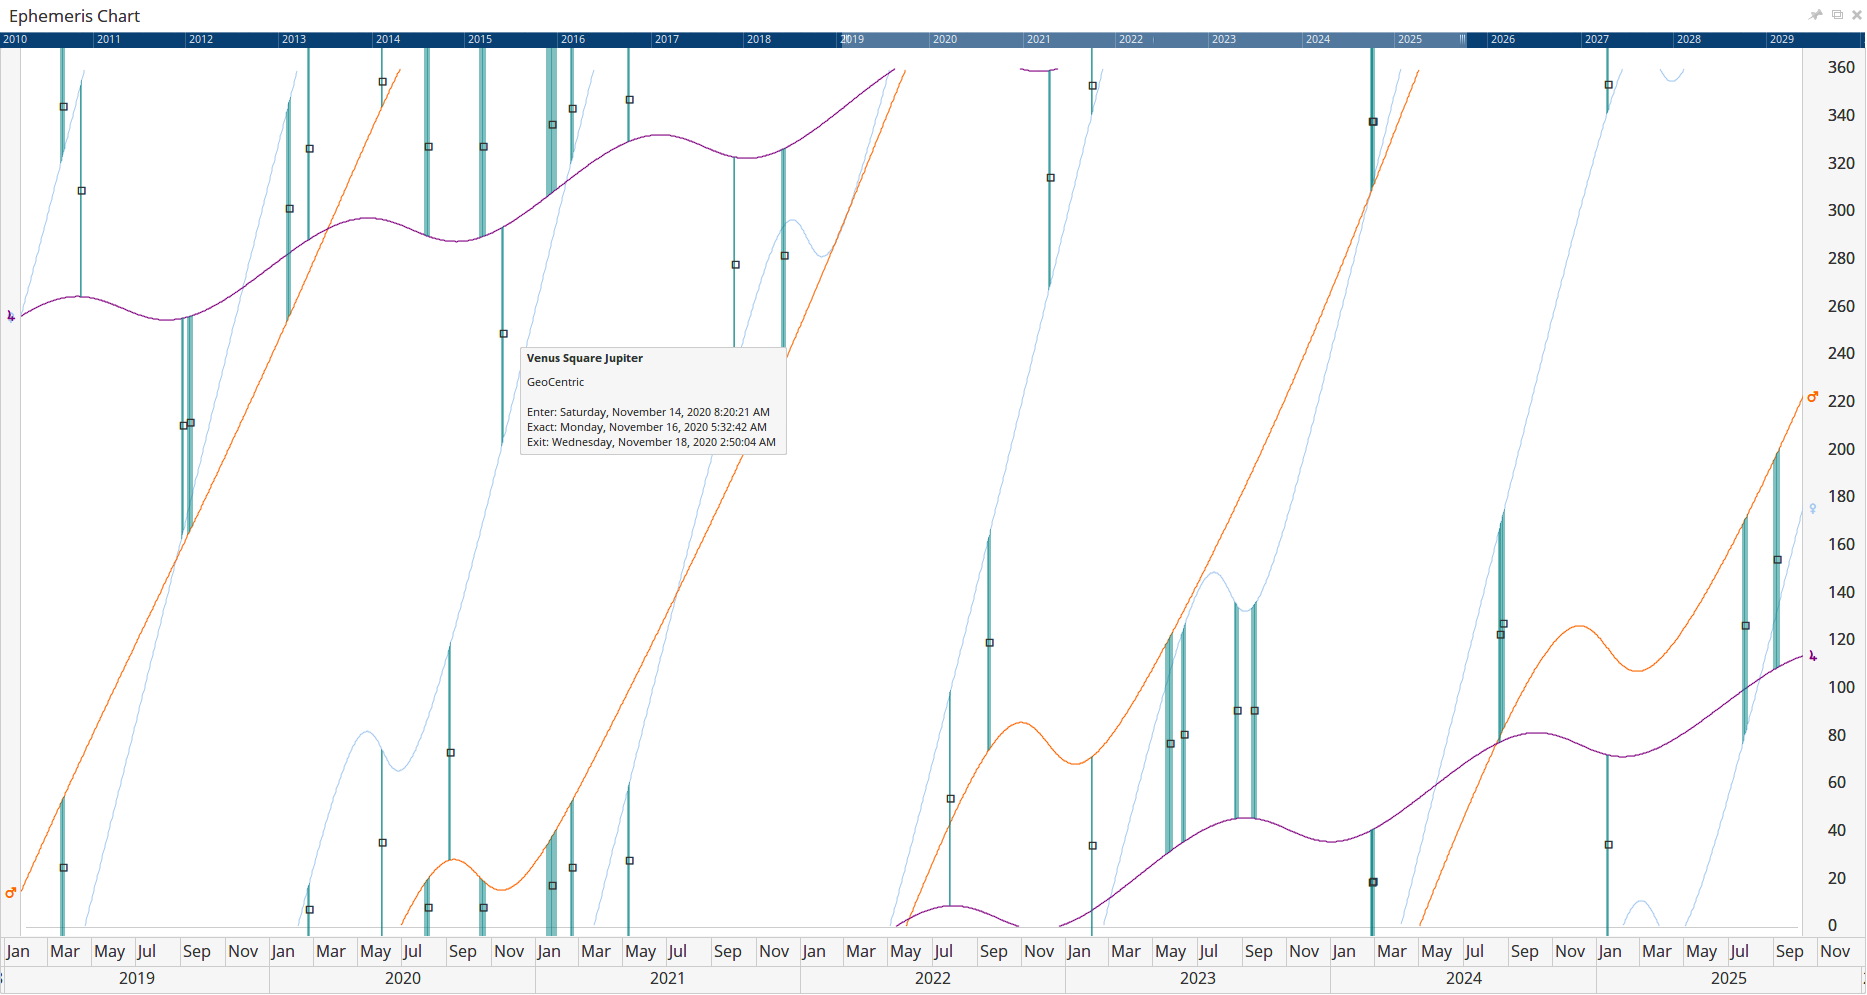The width and height of the screenshot is (1867, 995).
Task: Click the tooltip's Exit date line
Action: click(x=651, y=442)
